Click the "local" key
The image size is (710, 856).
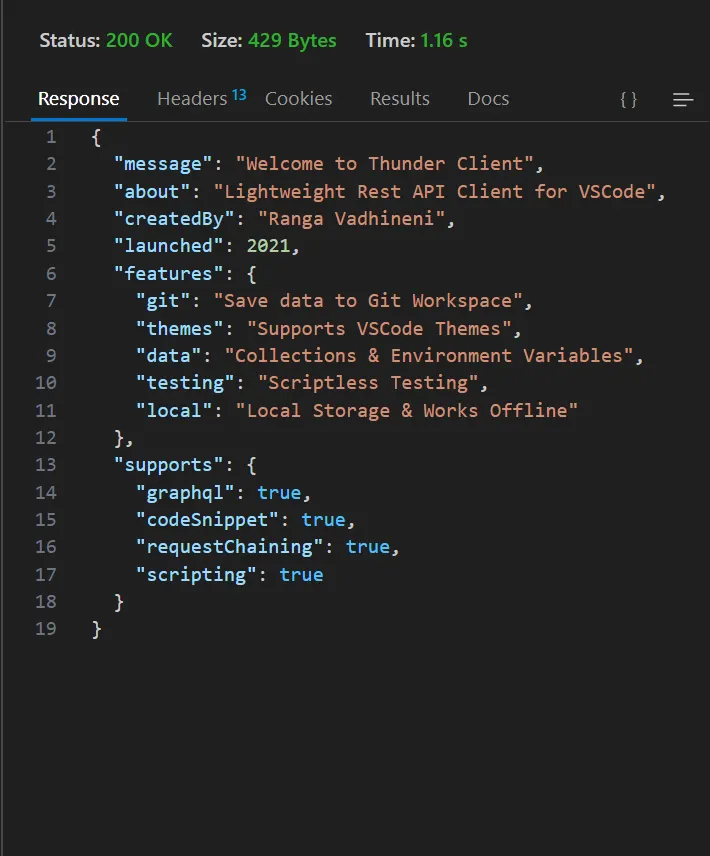tap(174, 411)
